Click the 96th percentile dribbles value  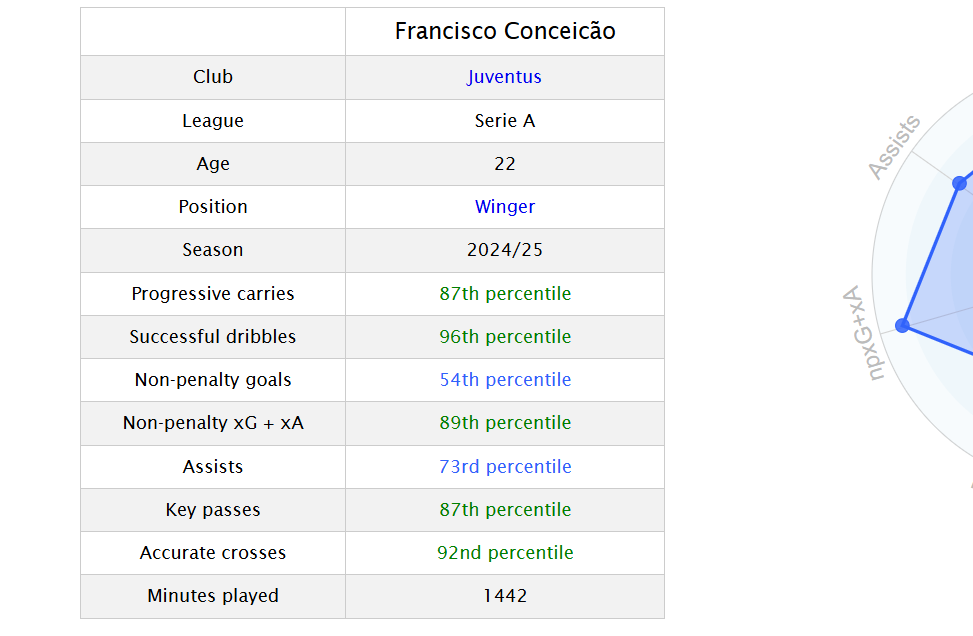(x=504, y=337)
